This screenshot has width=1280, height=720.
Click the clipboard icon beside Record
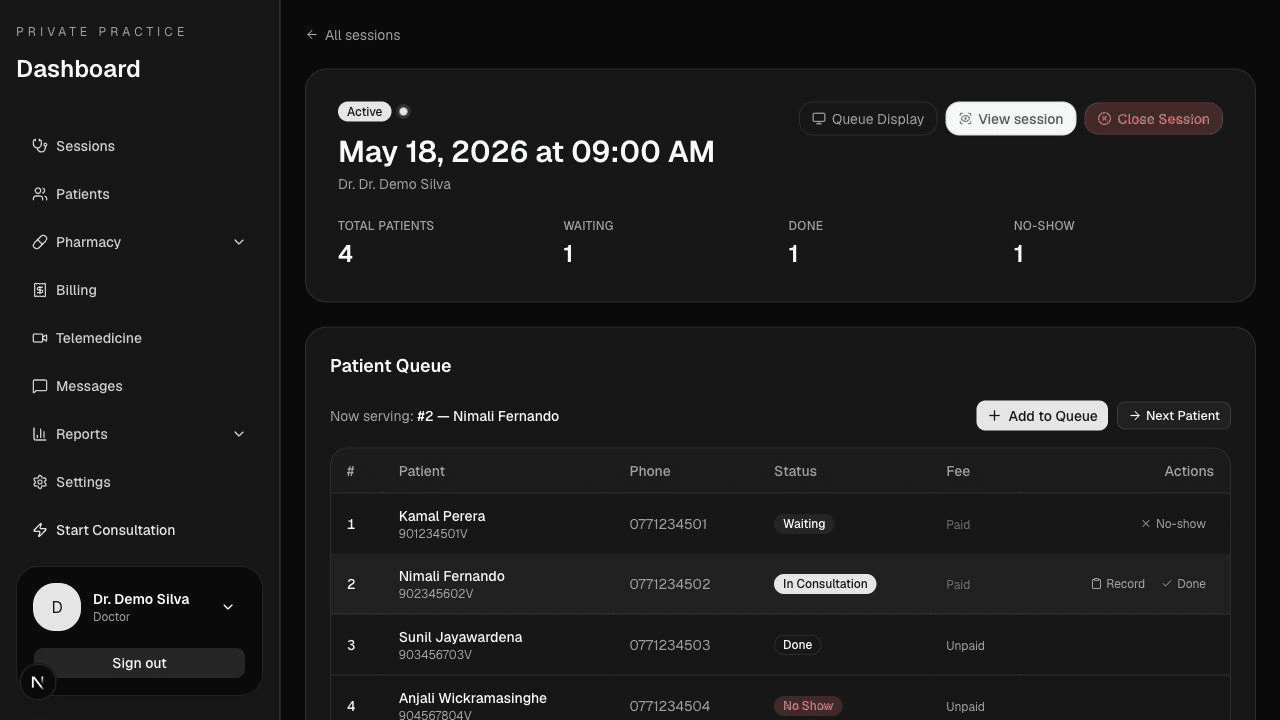point(1096,584)
